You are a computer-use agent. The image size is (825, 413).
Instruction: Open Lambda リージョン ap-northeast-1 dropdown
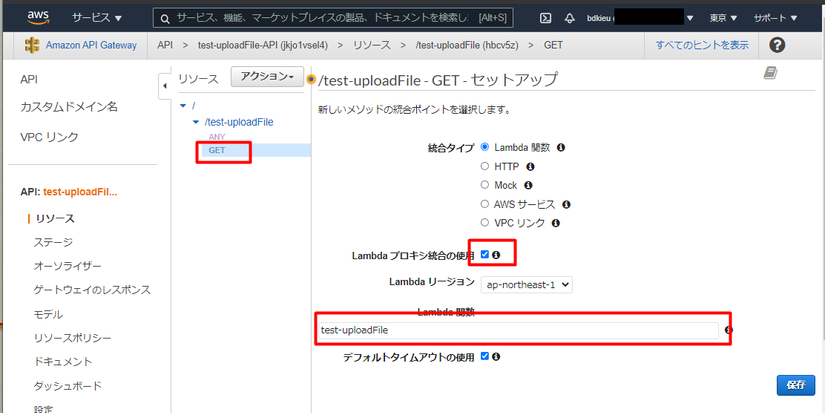527,284
